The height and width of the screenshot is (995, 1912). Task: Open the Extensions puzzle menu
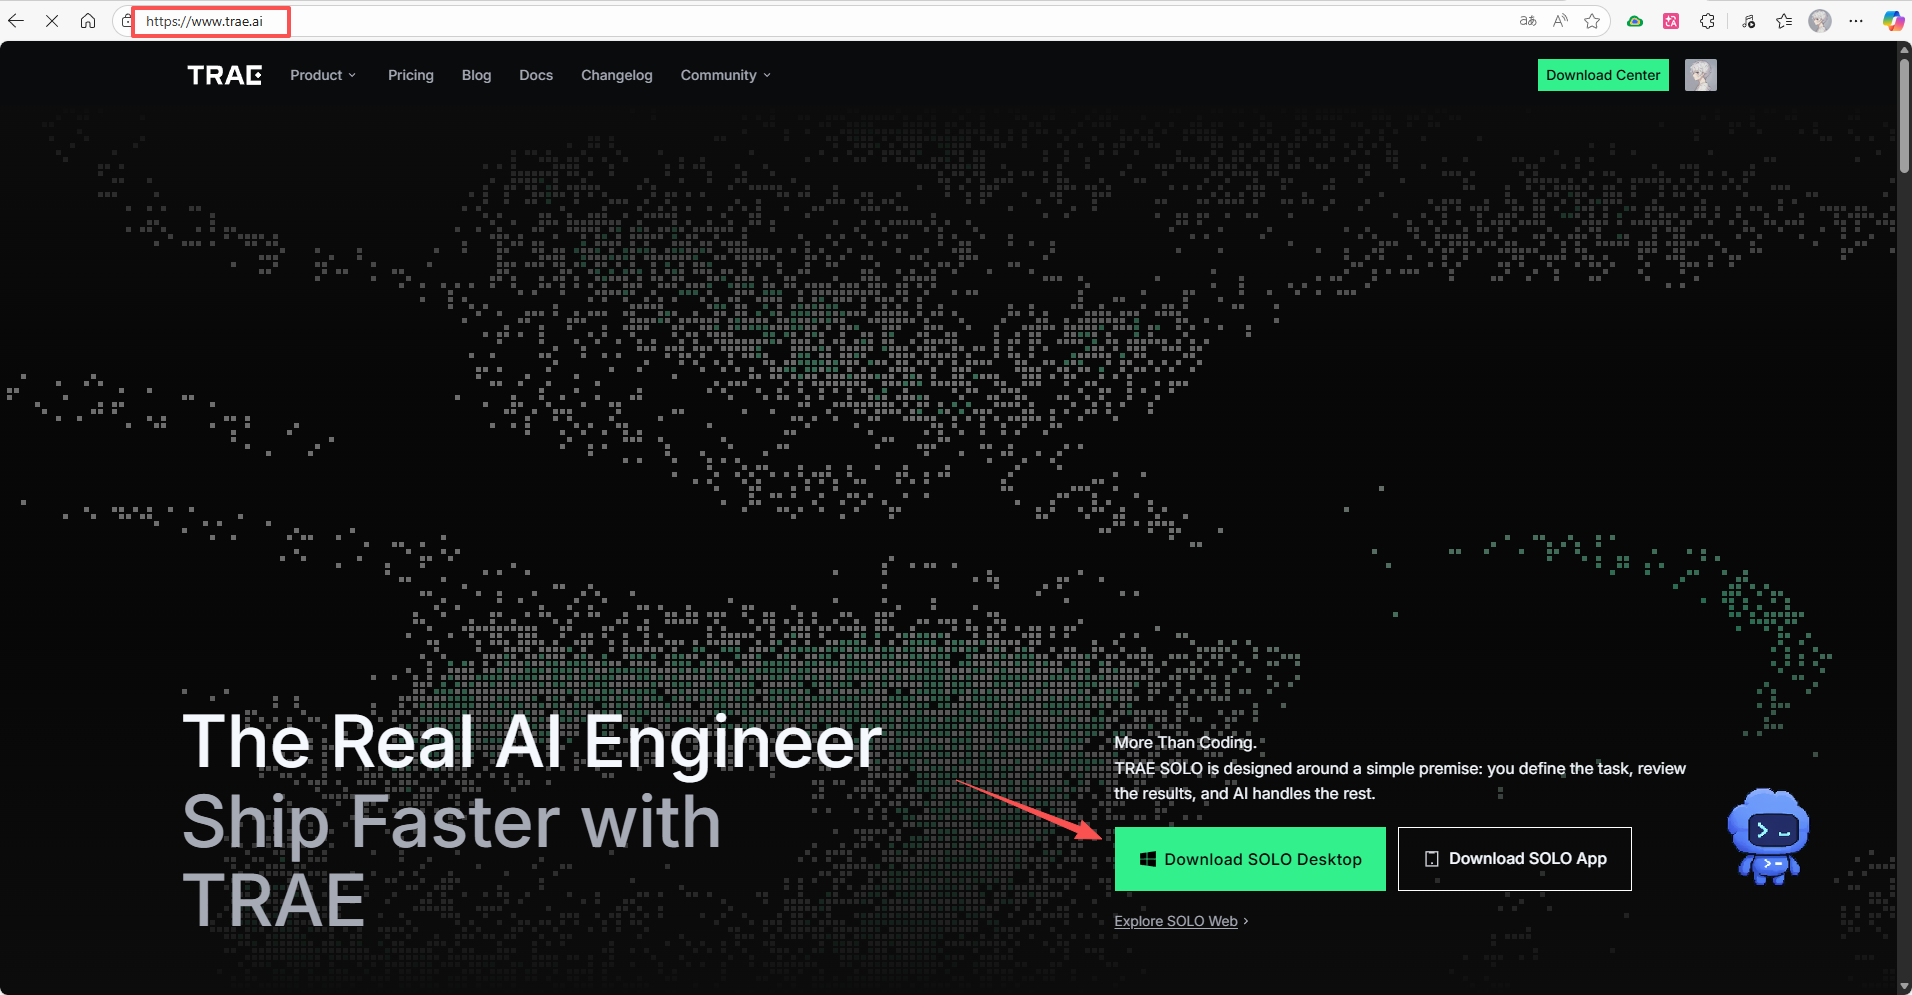pyautogui.click(x=1707, y=21)
